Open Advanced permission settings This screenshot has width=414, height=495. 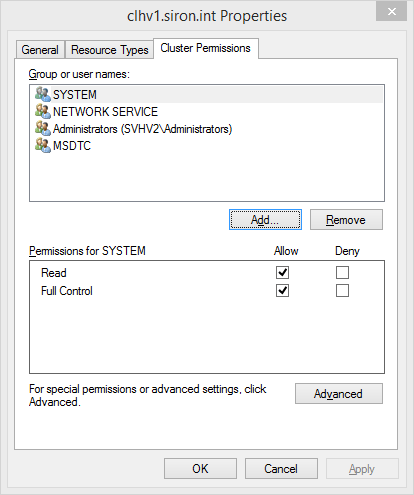pyautogui.click(x=339, y=394)
